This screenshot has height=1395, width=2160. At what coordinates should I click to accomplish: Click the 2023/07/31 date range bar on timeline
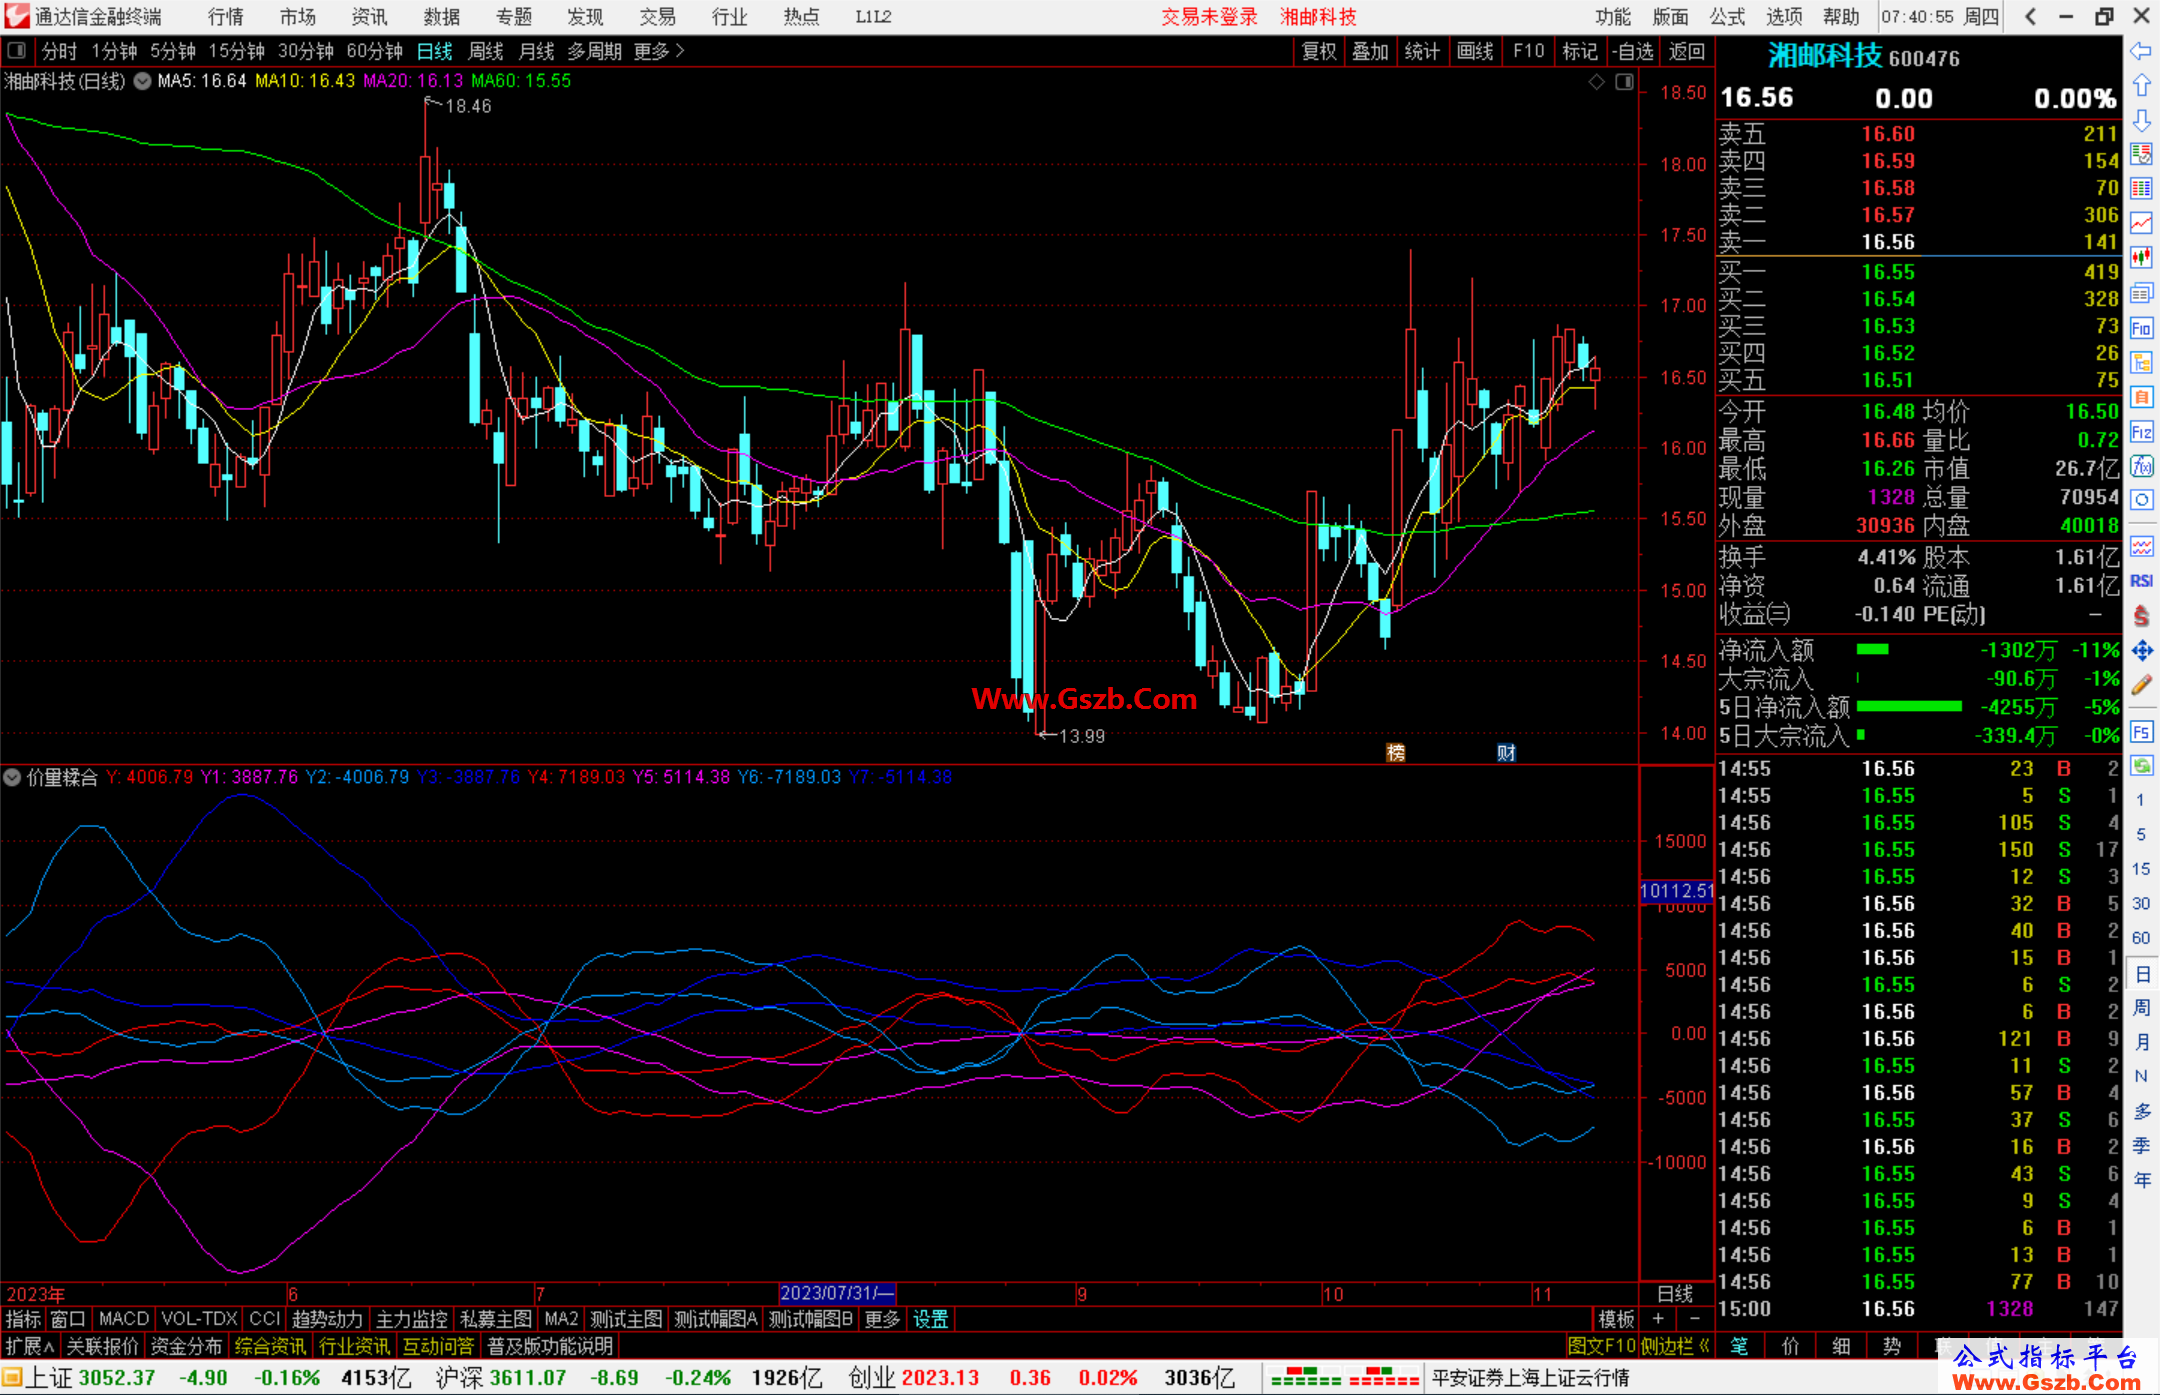pos(837,1293)
